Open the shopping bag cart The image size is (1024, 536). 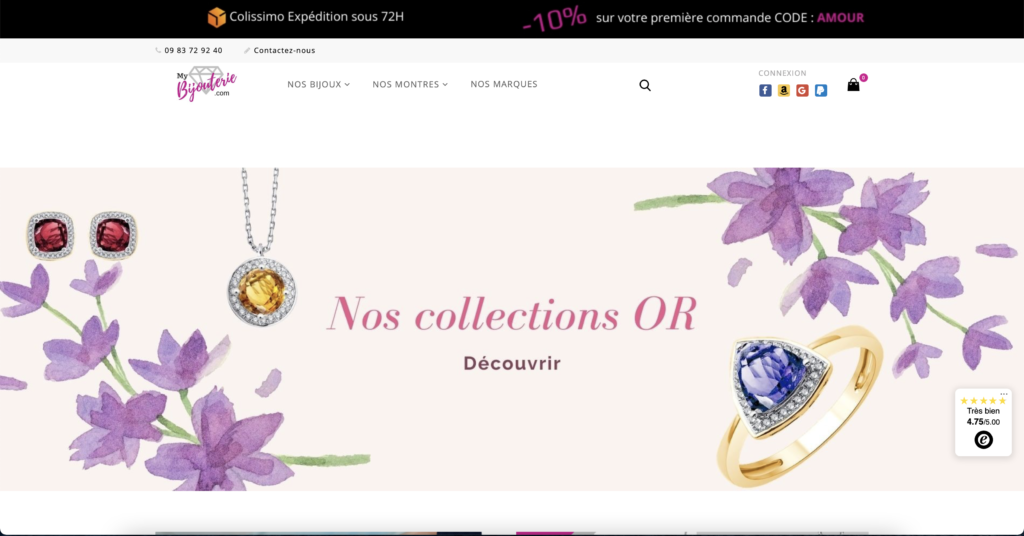click(x=854, y=85)
